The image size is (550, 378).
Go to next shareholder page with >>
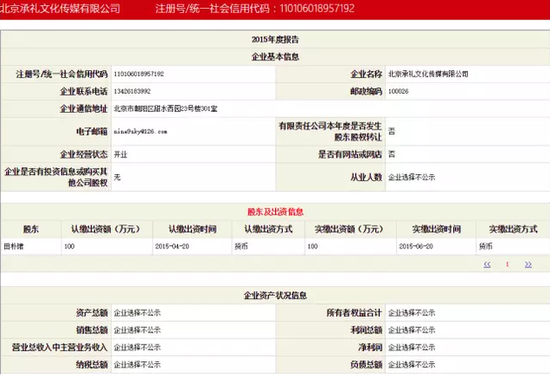(x=528, y=264)
